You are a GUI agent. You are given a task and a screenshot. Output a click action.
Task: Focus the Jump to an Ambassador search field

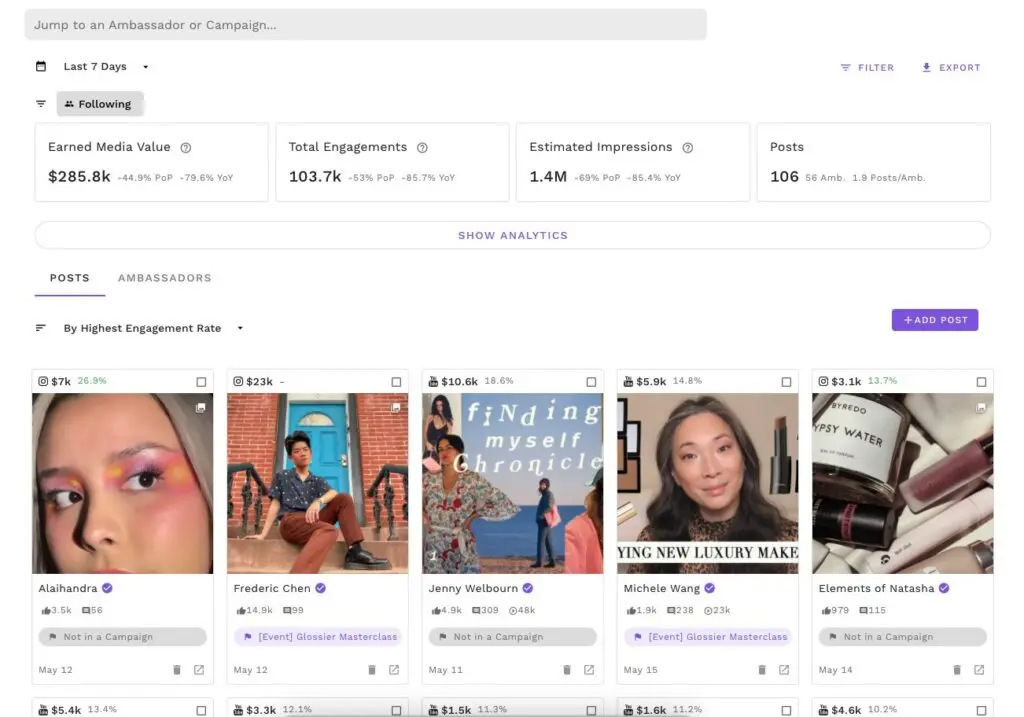coord(365,25)
